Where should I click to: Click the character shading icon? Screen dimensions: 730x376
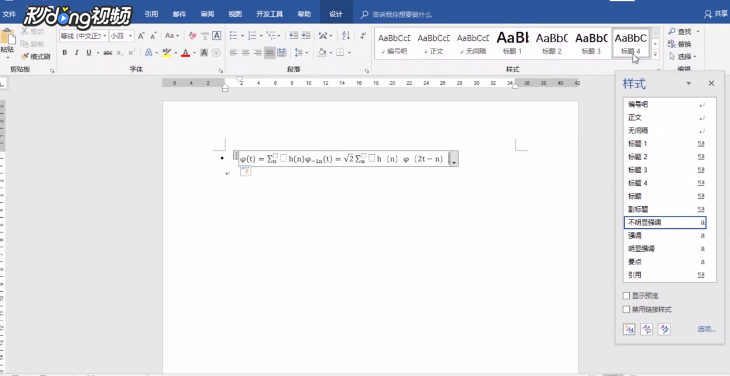(x=204, y=53)
